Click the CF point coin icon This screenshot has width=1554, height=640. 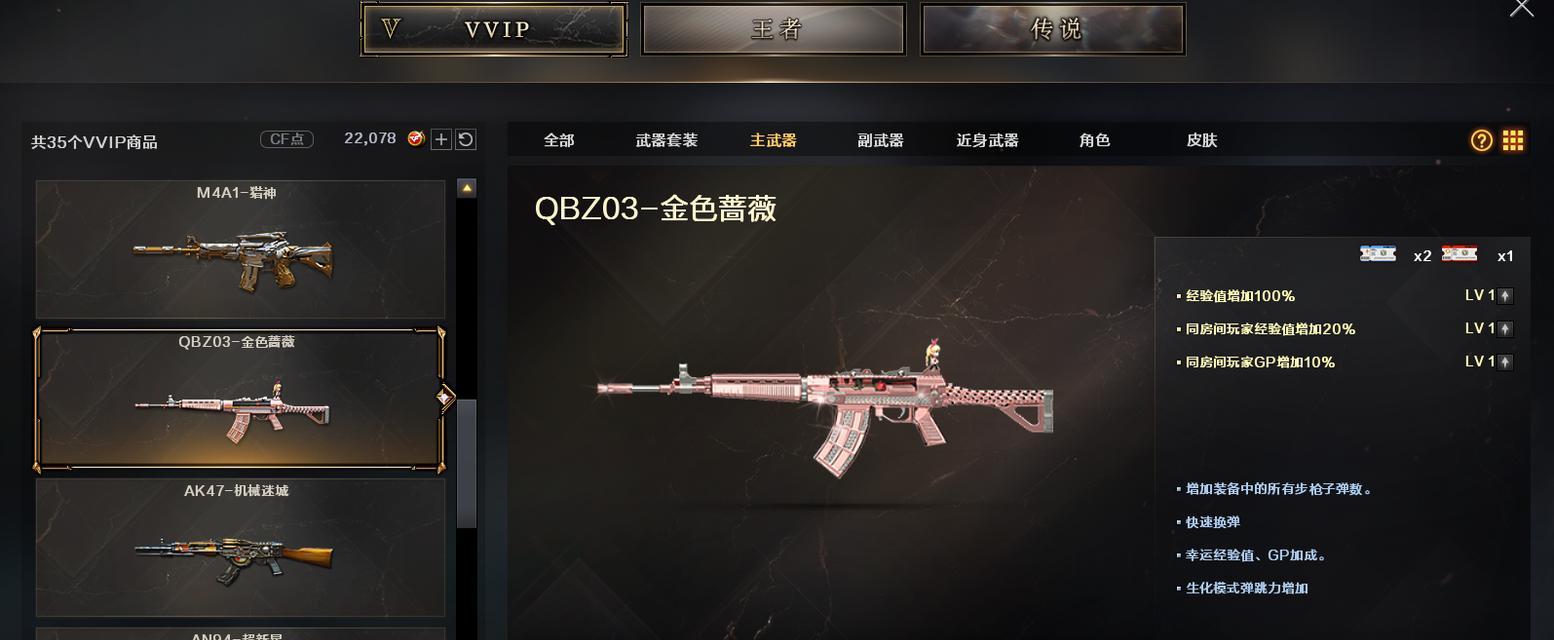[x=416, y=139]
